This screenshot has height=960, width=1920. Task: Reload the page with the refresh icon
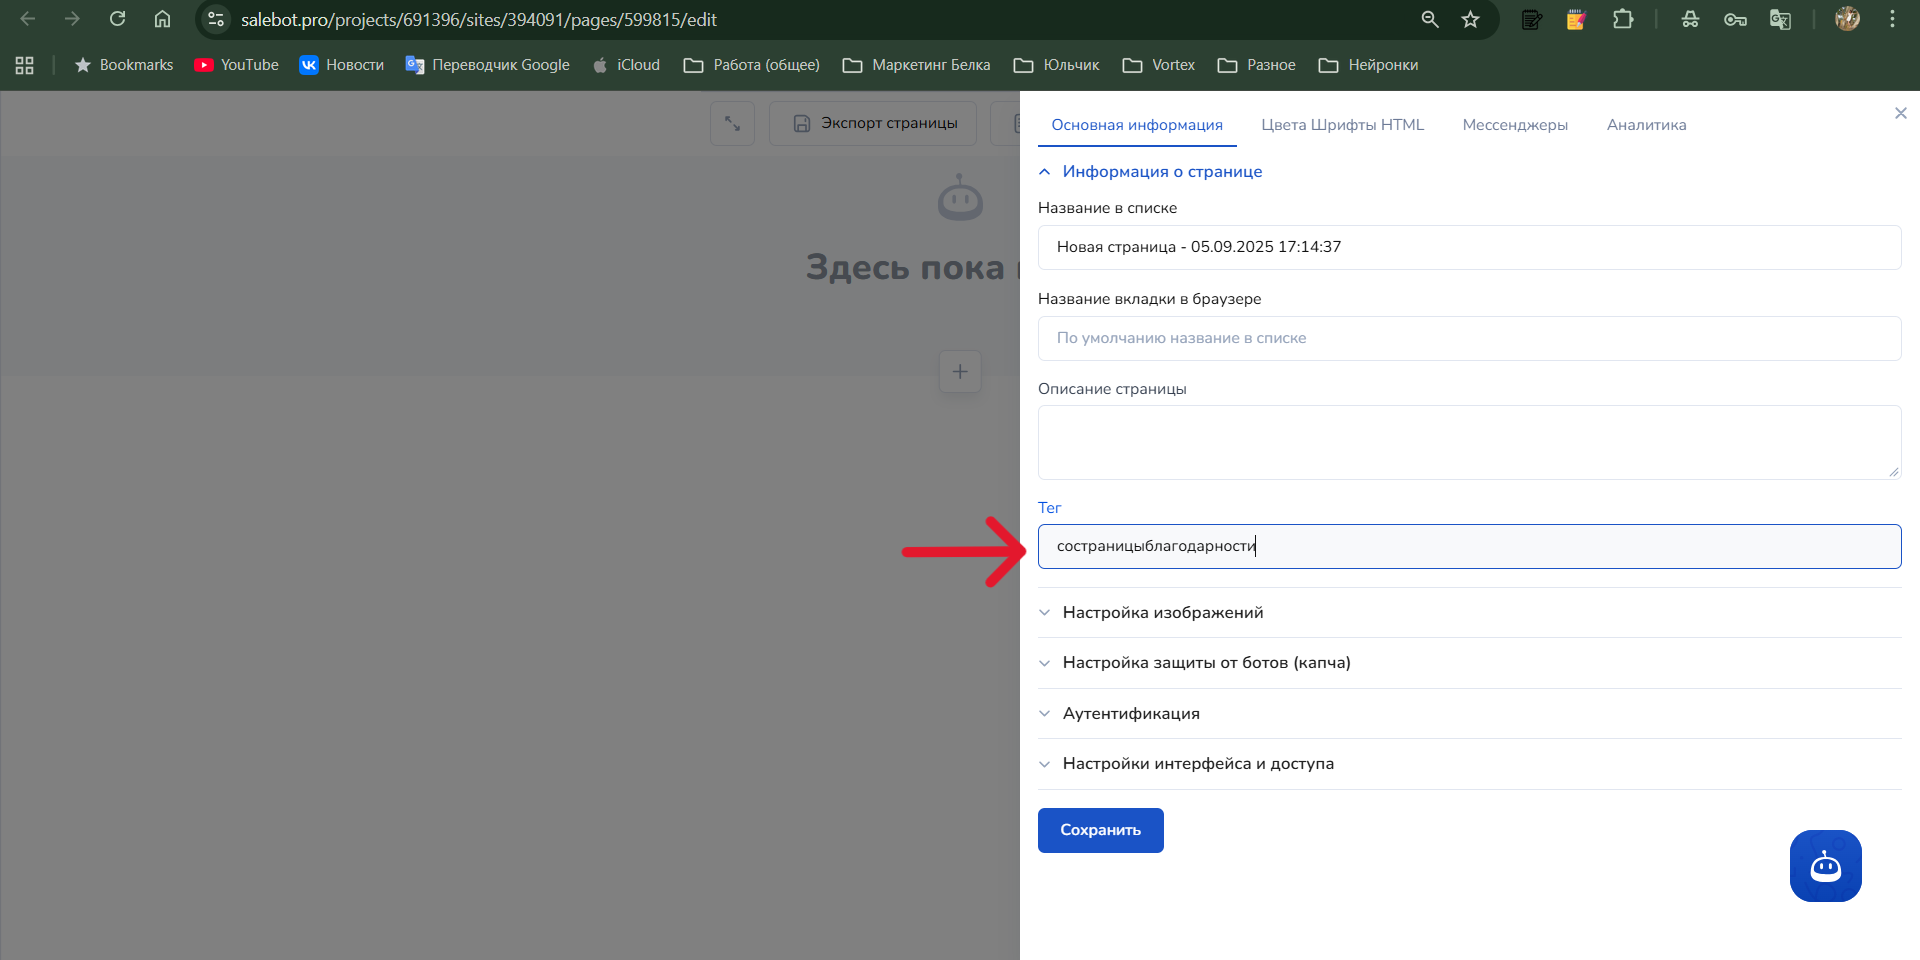coord(117,19)
